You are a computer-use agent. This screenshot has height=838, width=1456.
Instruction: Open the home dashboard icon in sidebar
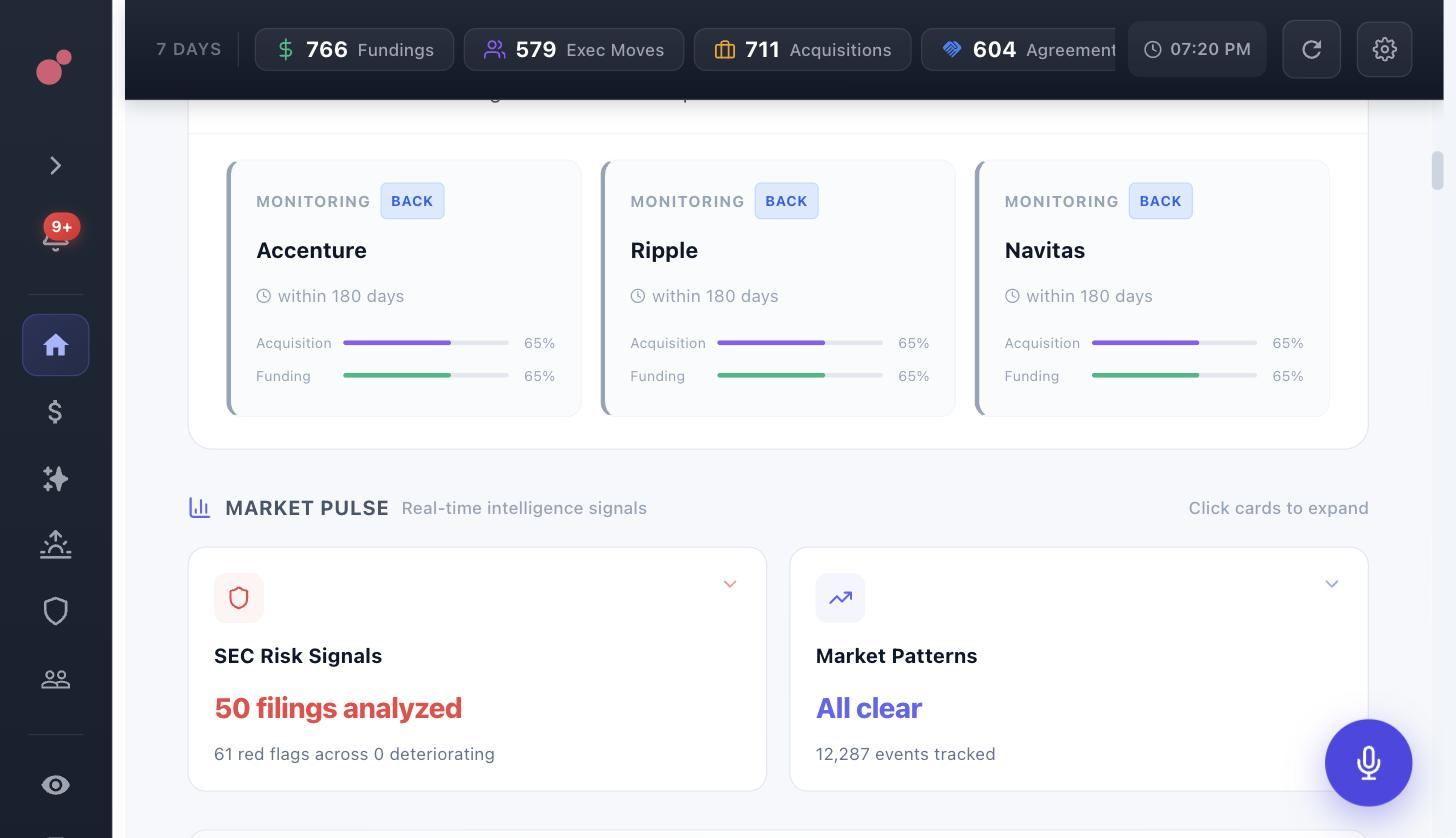pyautogui.click(x=56, y=345)
